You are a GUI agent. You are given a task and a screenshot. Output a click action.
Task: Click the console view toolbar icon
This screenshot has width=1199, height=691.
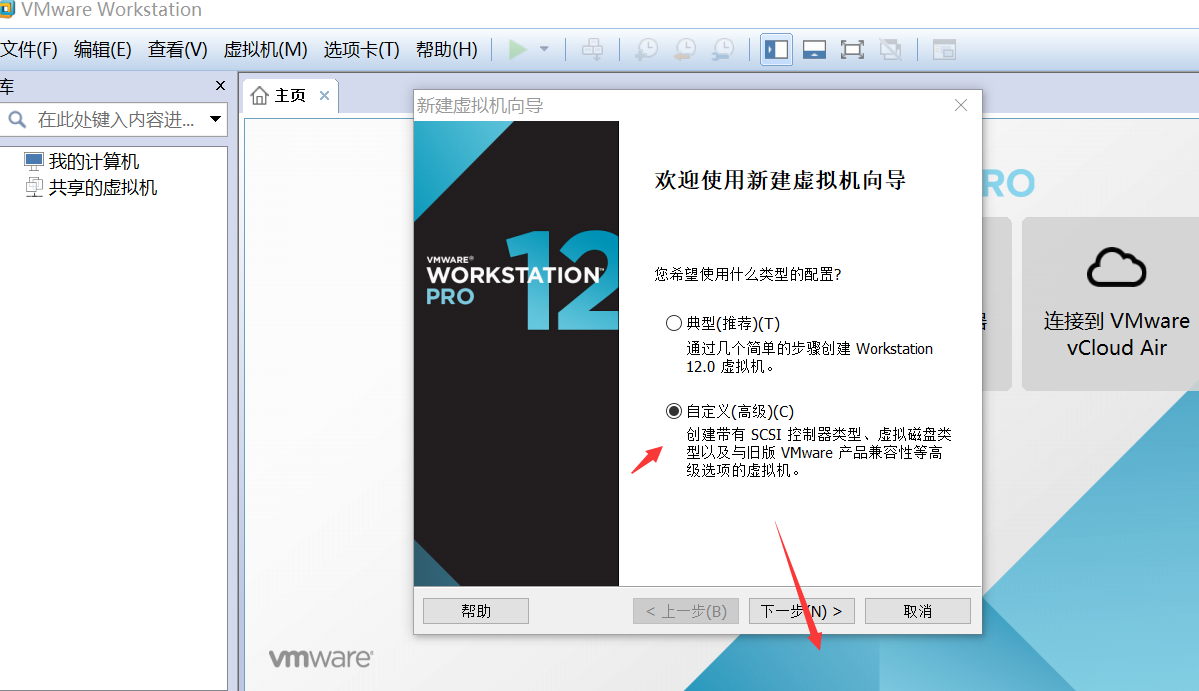[x=944, y=50]
